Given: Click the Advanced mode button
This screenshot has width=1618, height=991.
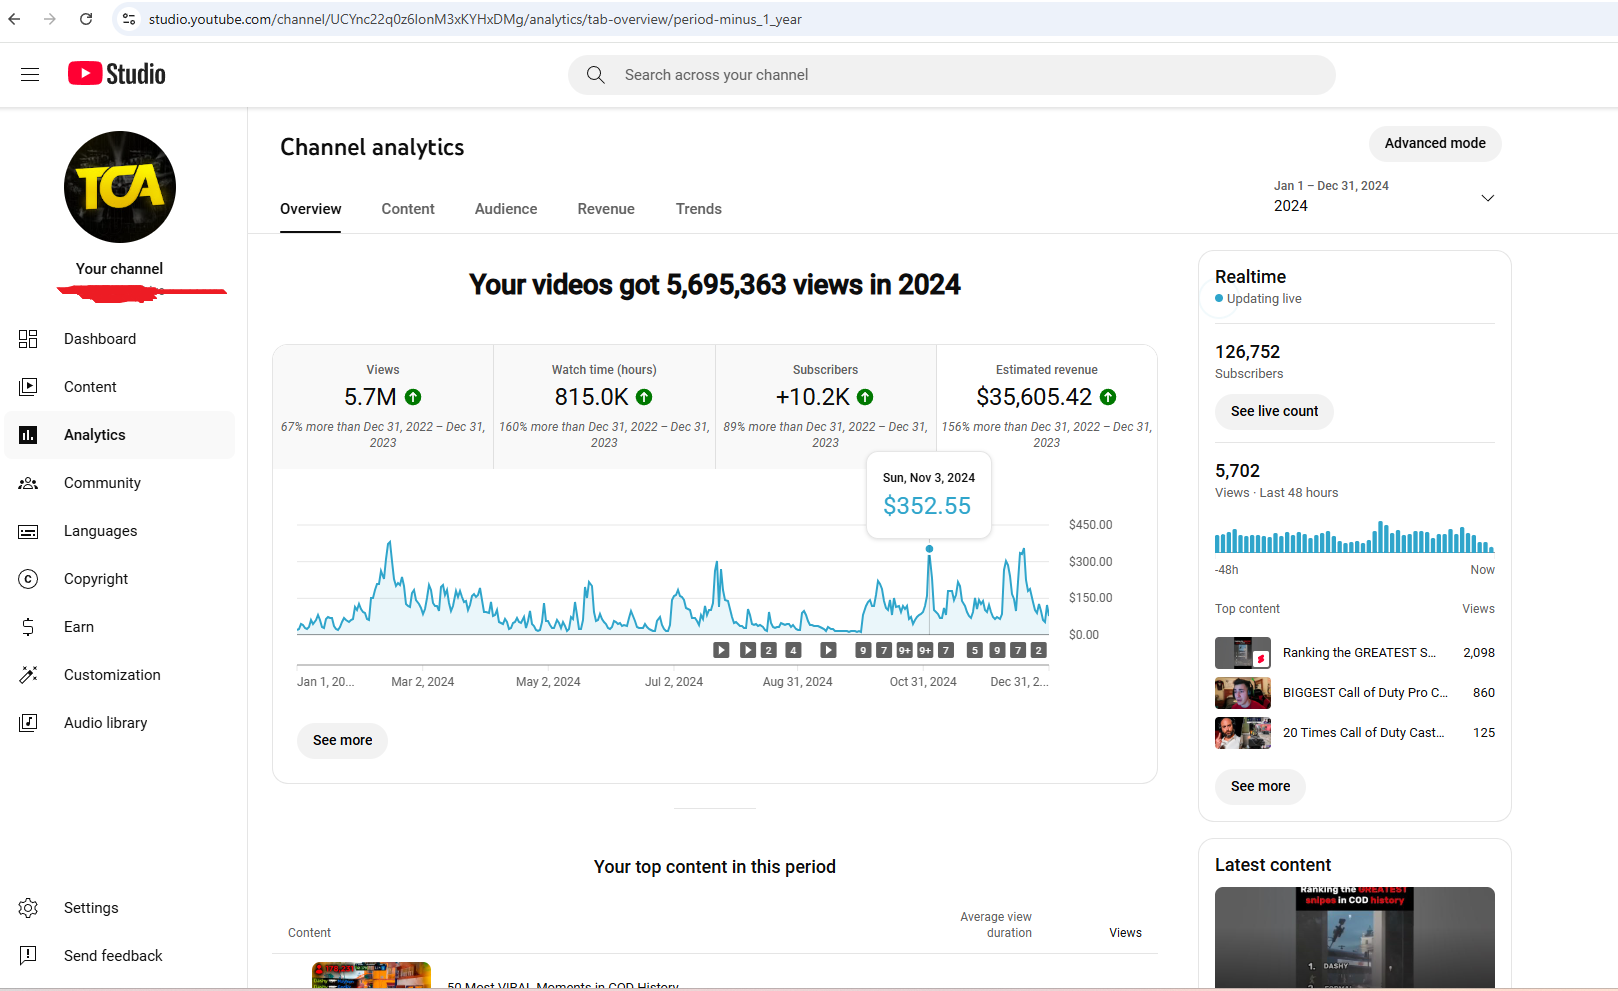Looking at the screenshot, I should click(x=1434, y=143).
